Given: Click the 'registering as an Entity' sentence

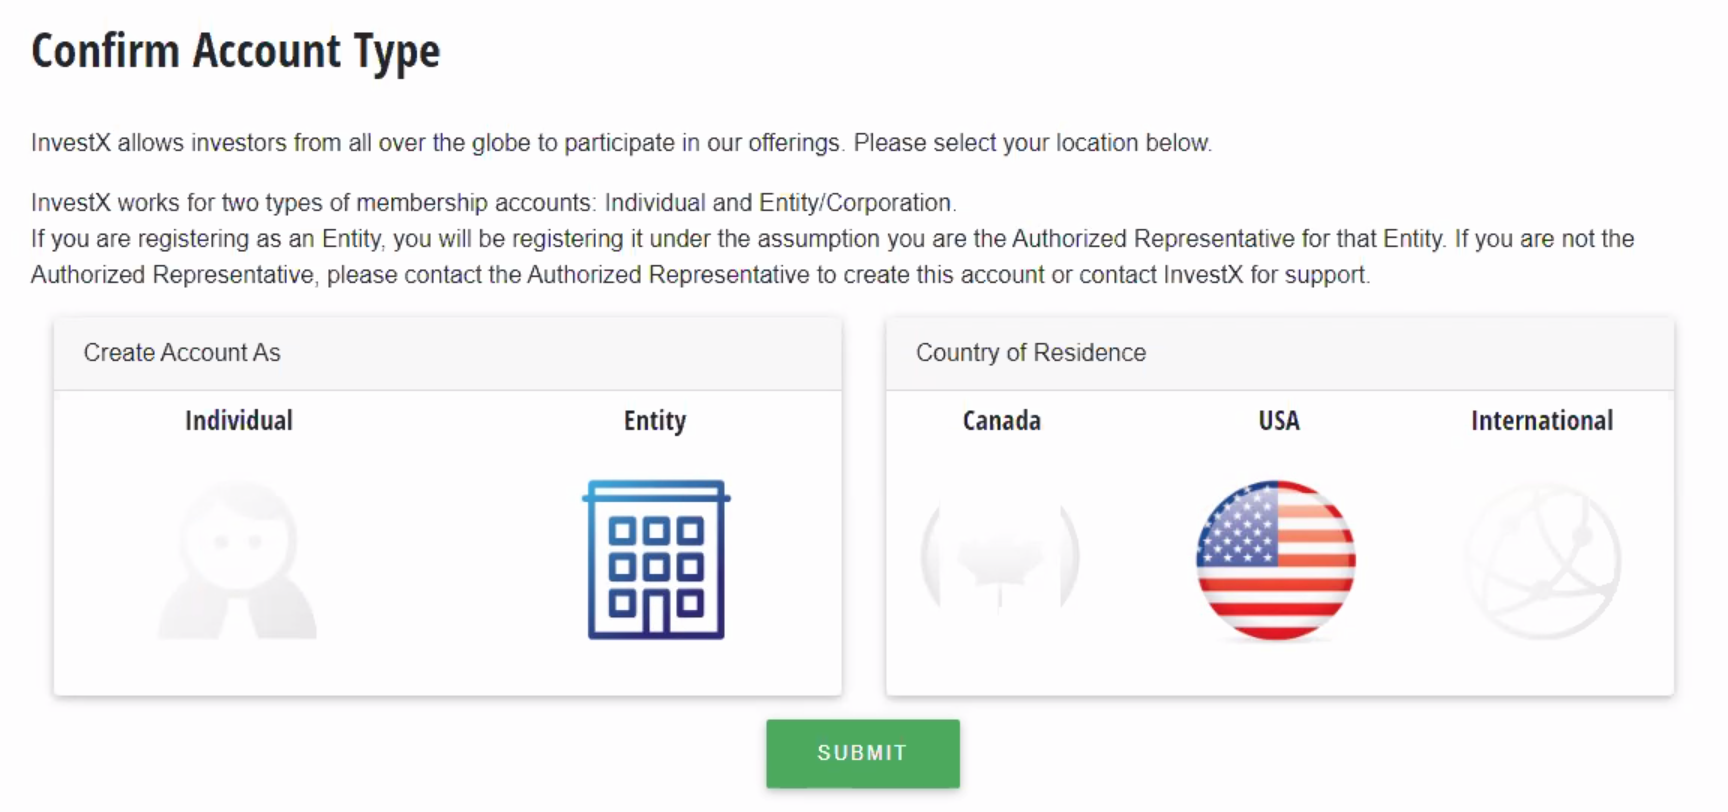Looking at the screenshot, I should point(738,239).
